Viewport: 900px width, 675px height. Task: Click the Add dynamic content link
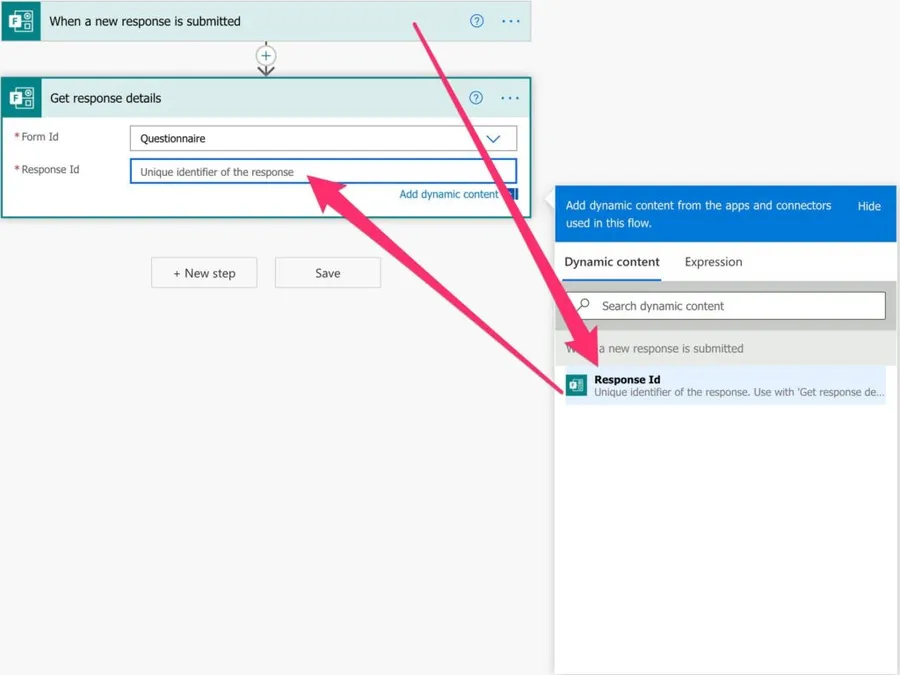448,194
